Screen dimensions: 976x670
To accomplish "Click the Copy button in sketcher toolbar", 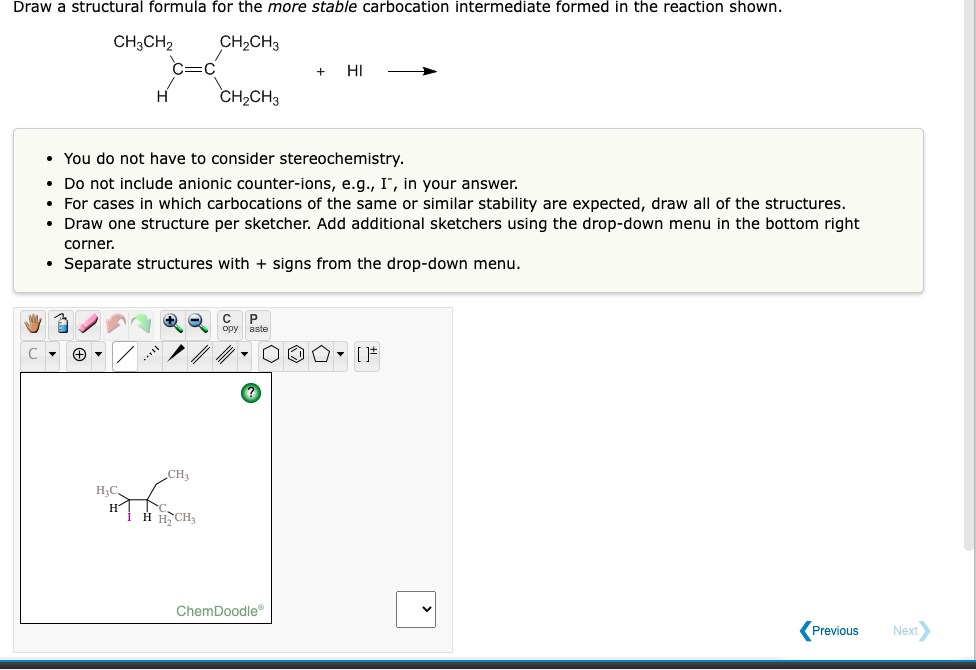I will pos(230,324).
